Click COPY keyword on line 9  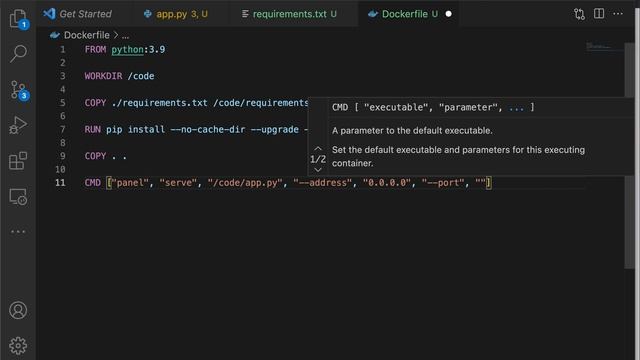pos(95,156)
